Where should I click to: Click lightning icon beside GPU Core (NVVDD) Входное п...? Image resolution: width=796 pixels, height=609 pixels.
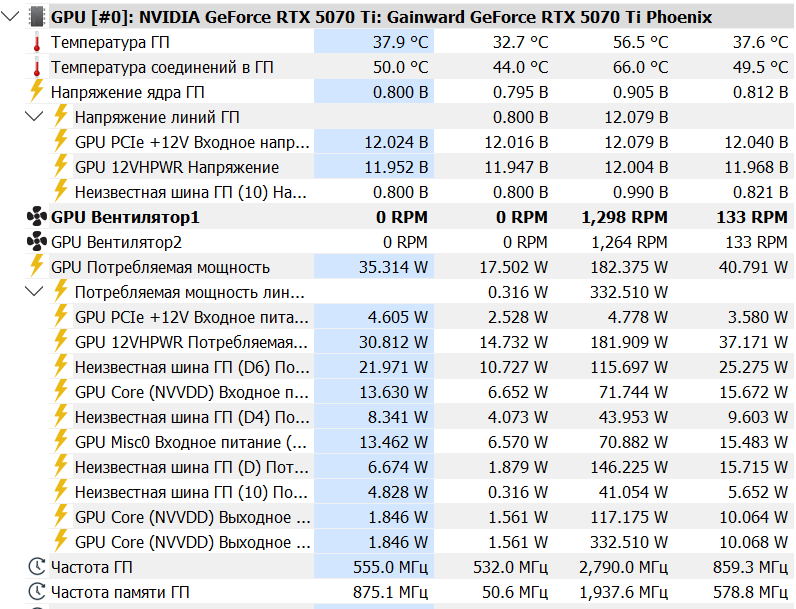61,391
